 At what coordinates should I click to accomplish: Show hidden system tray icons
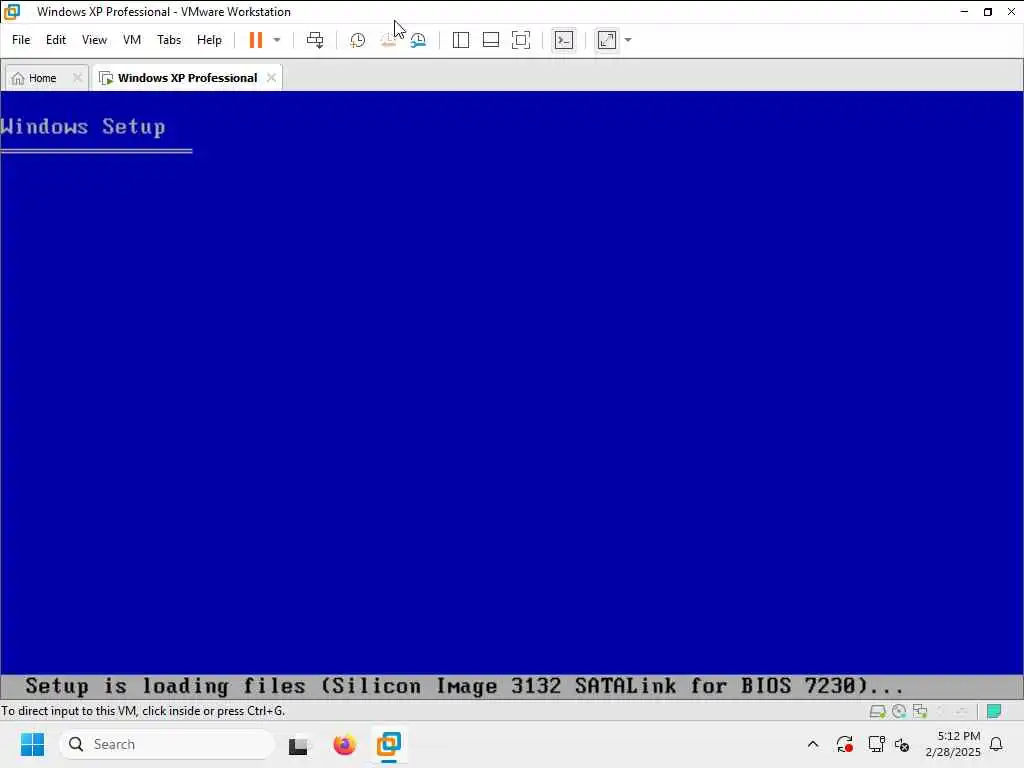pos(813,744)
